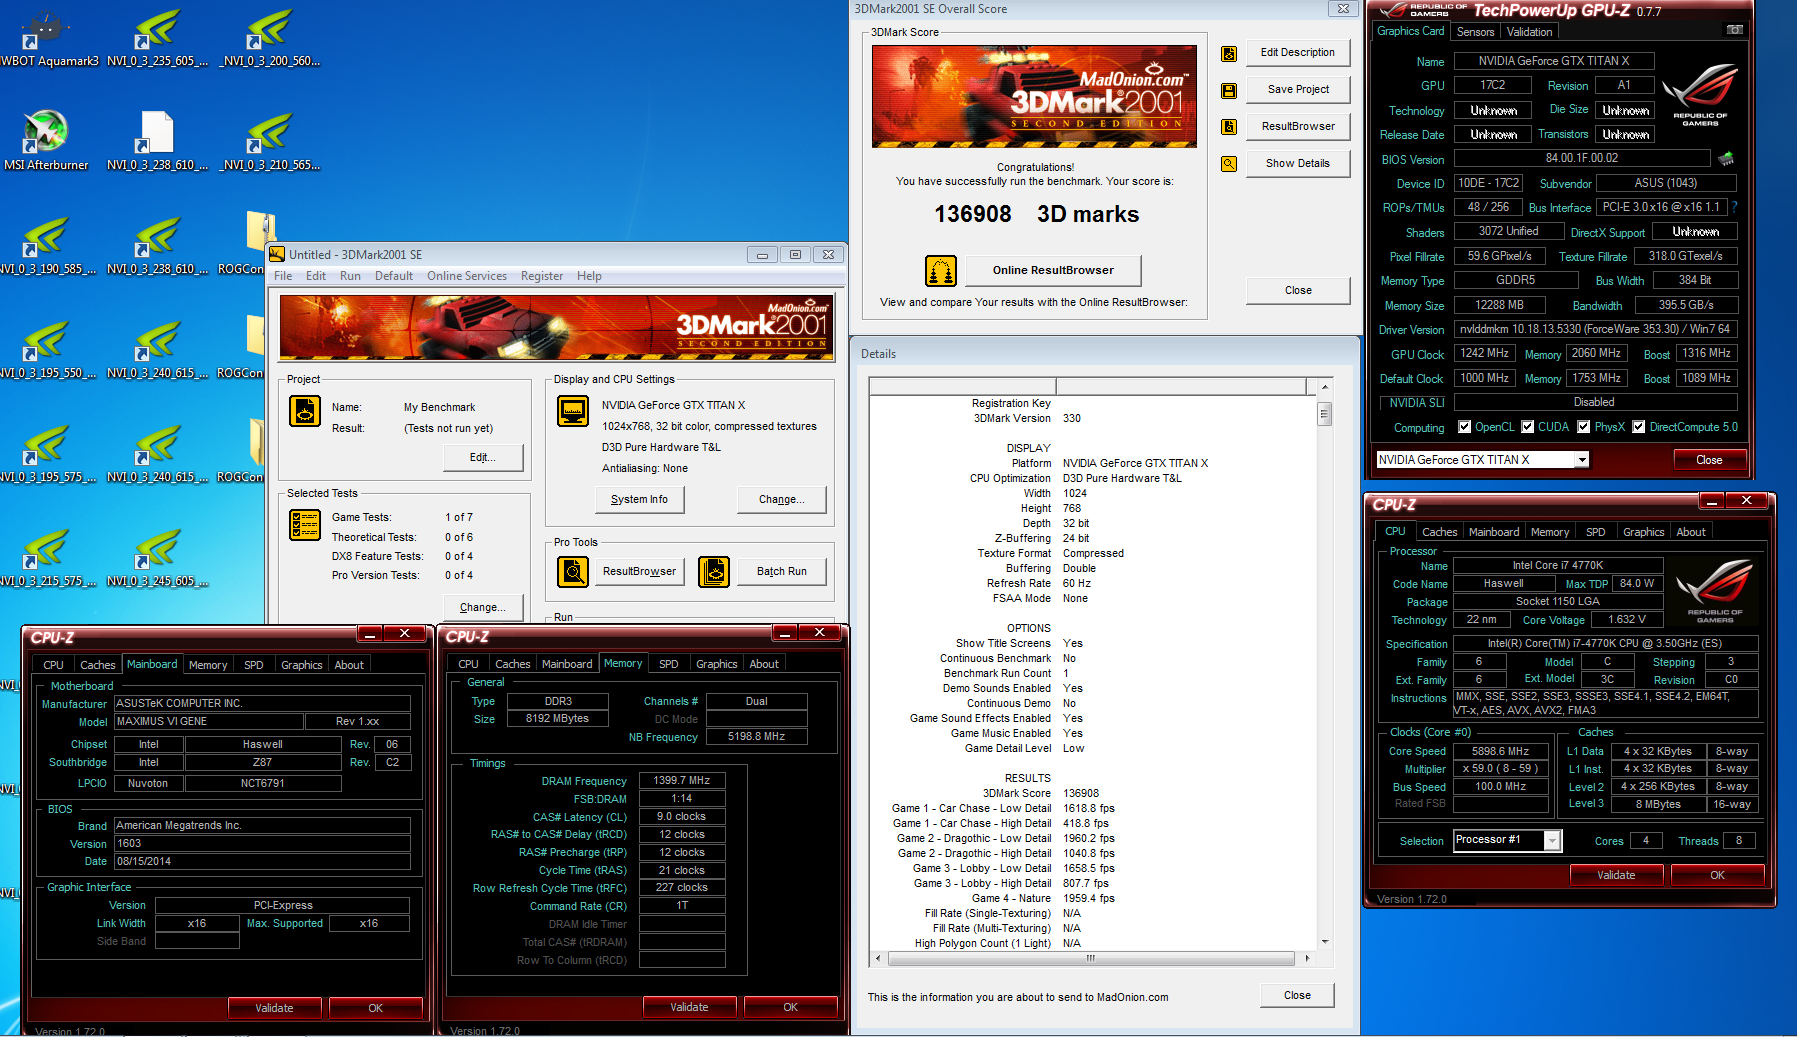Open NVI_0_3_245_605 desktop shortcut
The width and height of the screenshot is (1797, 1037).
158,557
